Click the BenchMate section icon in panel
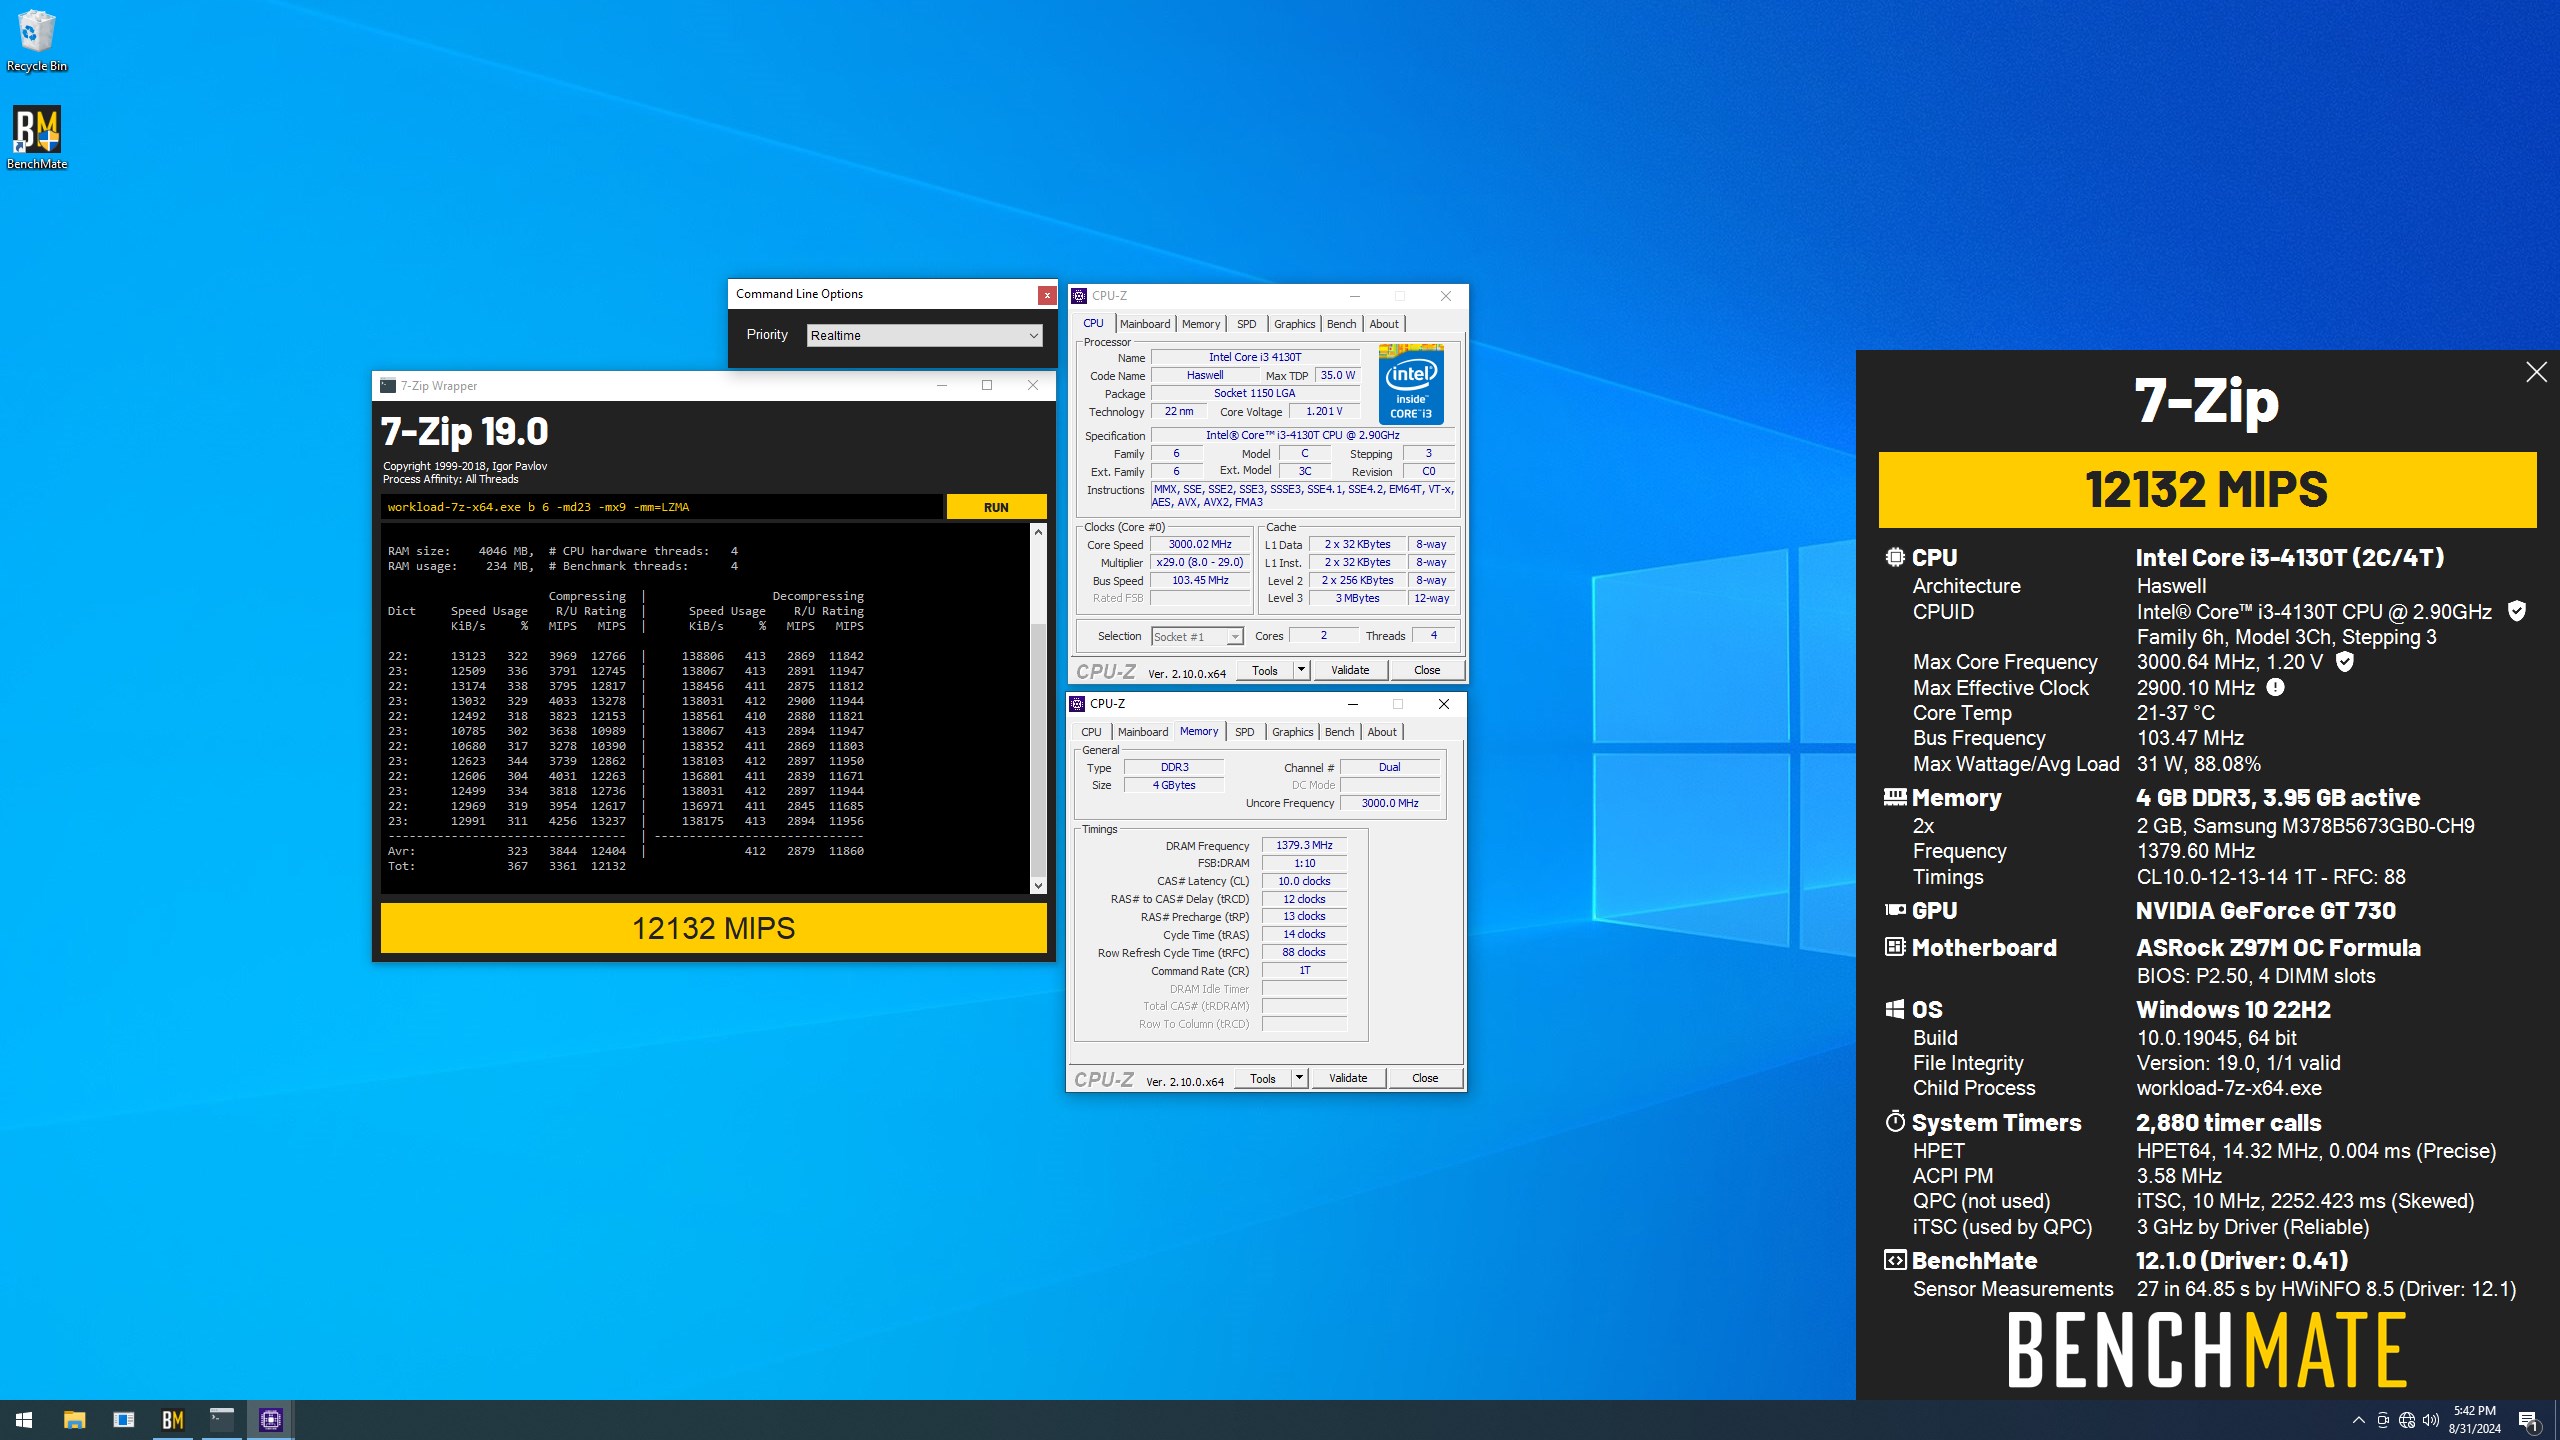This screenshot has width=2560, height=1440. point(1895,1260)
